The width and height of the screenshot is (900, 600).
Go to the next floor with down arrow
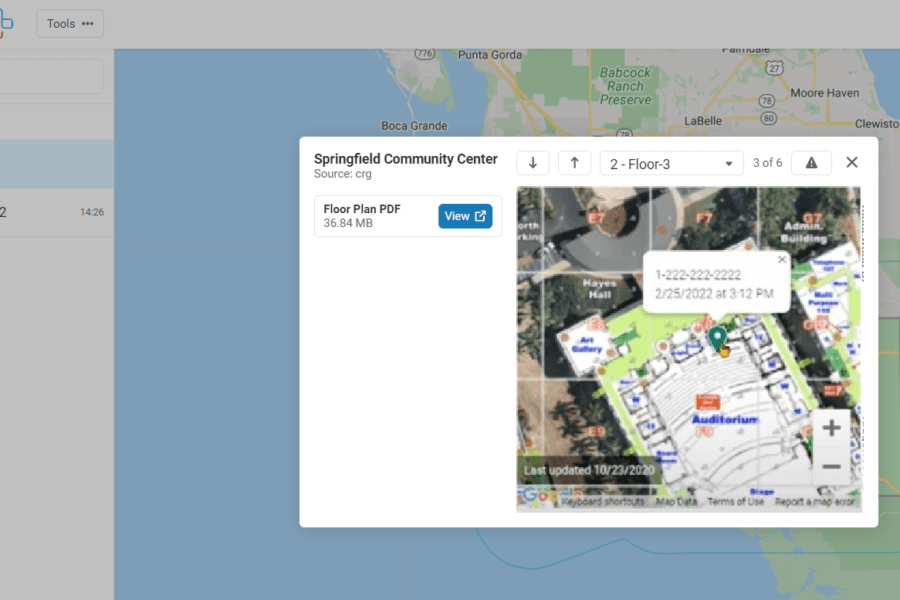[x=533, y=163]
